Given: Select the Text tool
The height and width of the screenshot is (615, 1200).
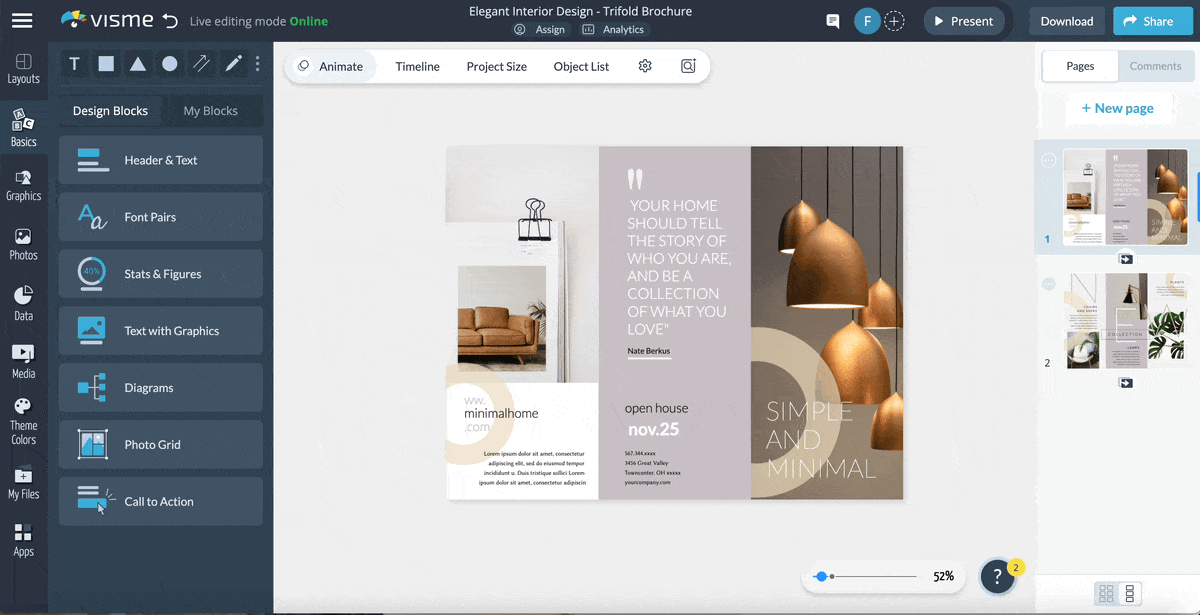Looking at the screenshot, I should 74,64.
